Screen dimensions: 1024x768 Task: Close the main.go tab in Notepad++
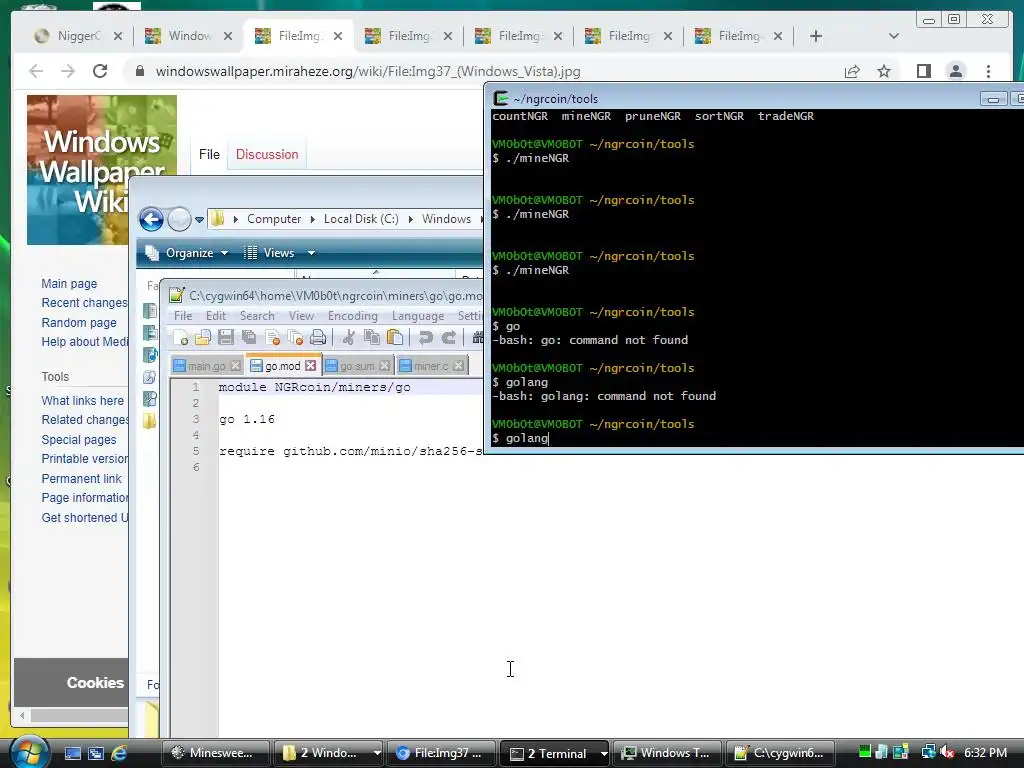pos(236,366)
